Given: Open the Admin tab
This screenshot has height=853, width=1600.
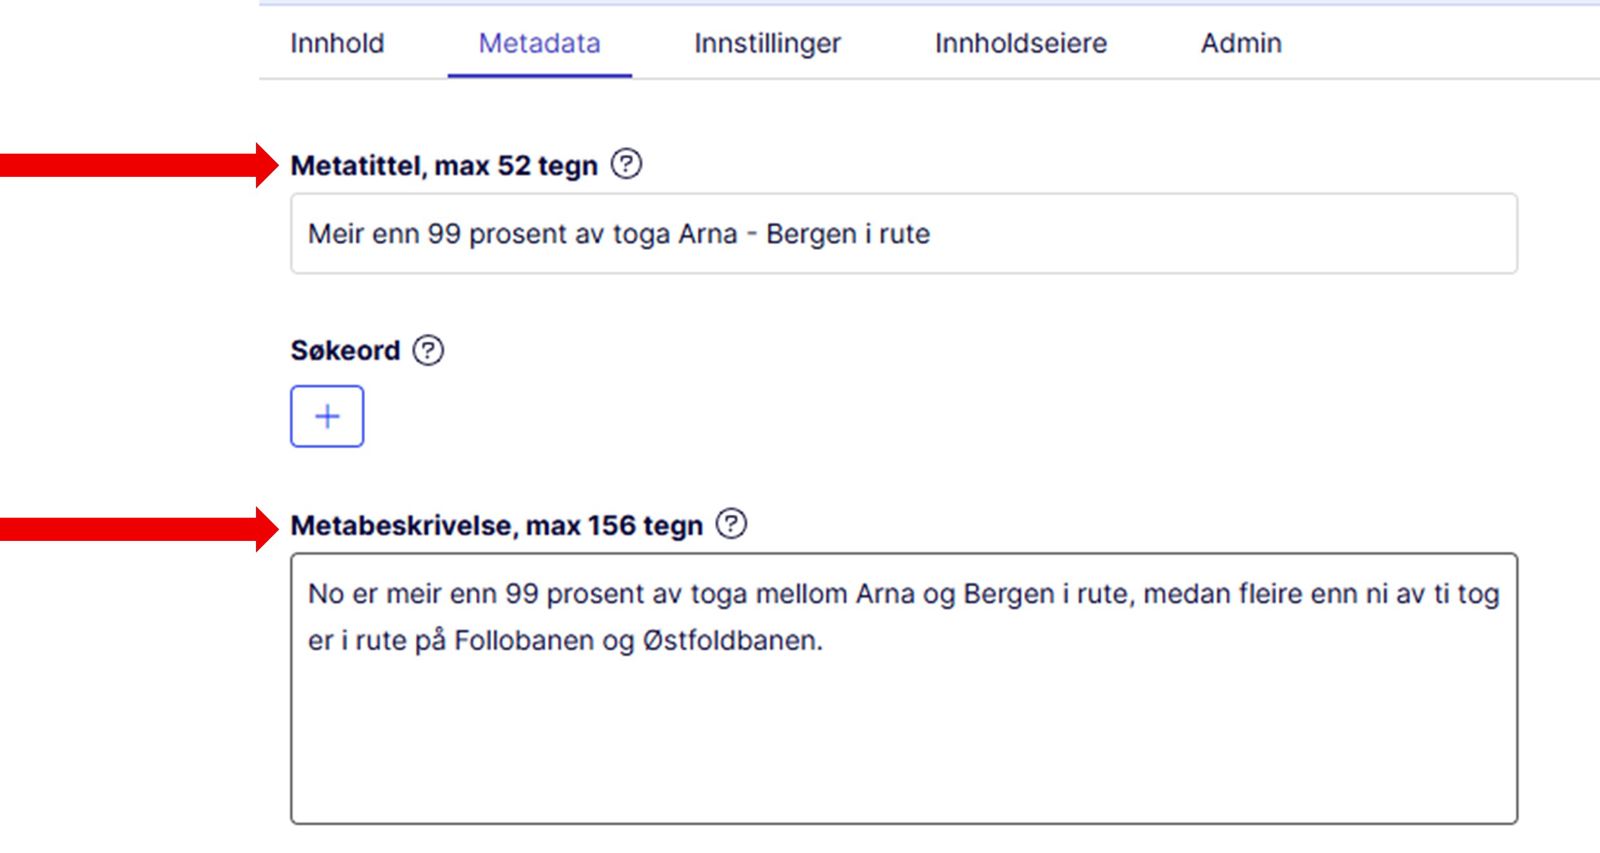Looking at the screenshot, I should click(x=1240, y=43).
